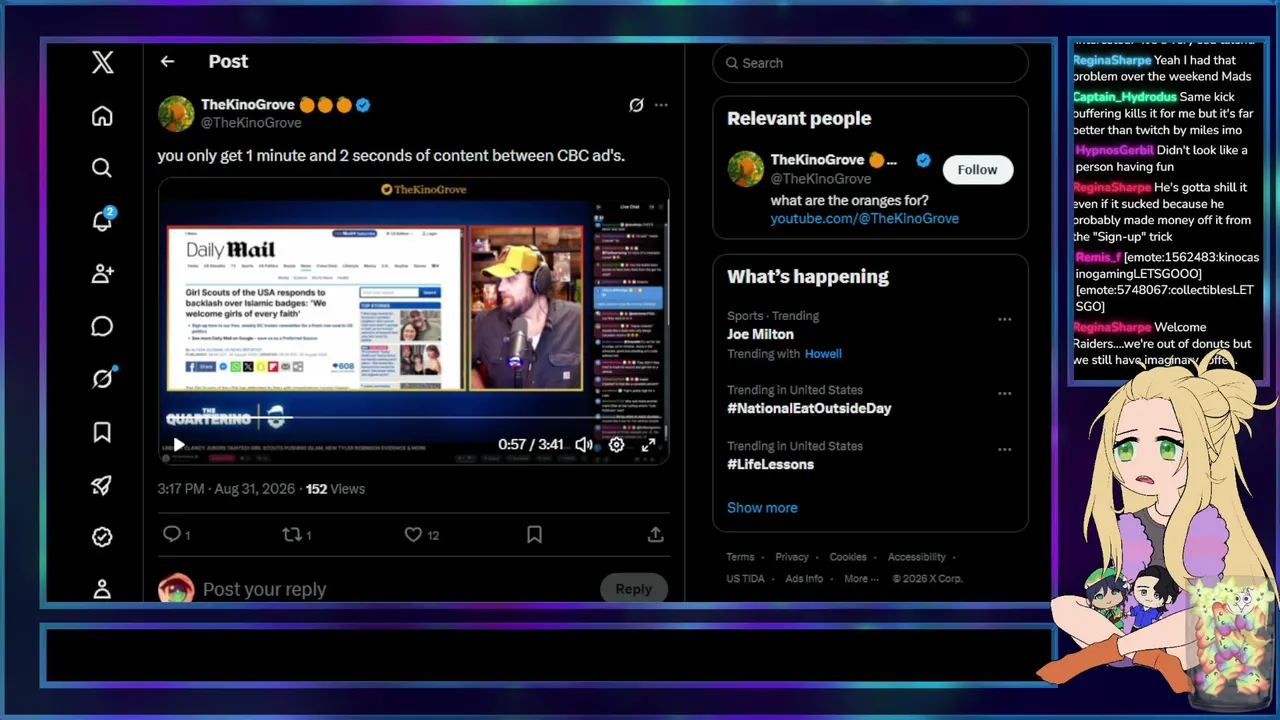Open the Chat bubble icon in sidebar

pos(102,326)
